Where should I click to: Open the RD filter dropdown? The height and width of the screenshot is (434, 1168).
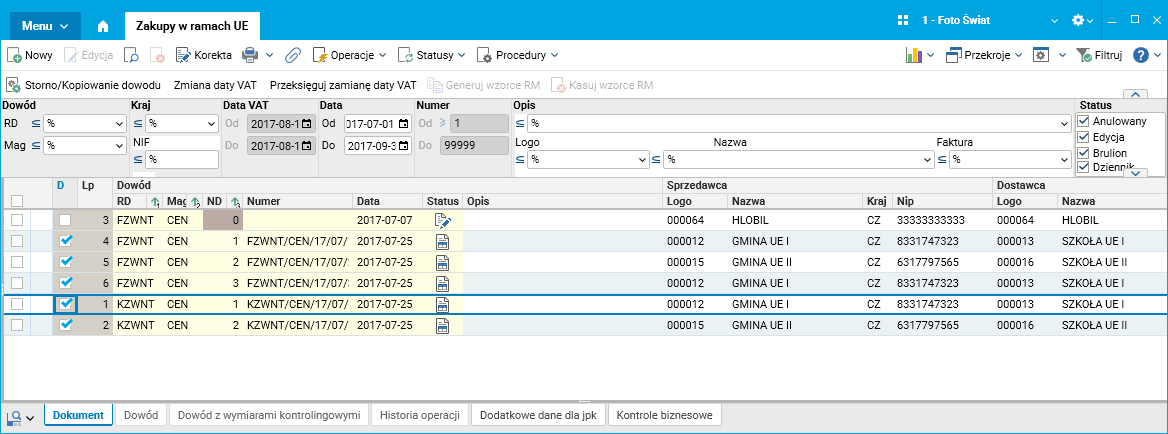(120, 124)
